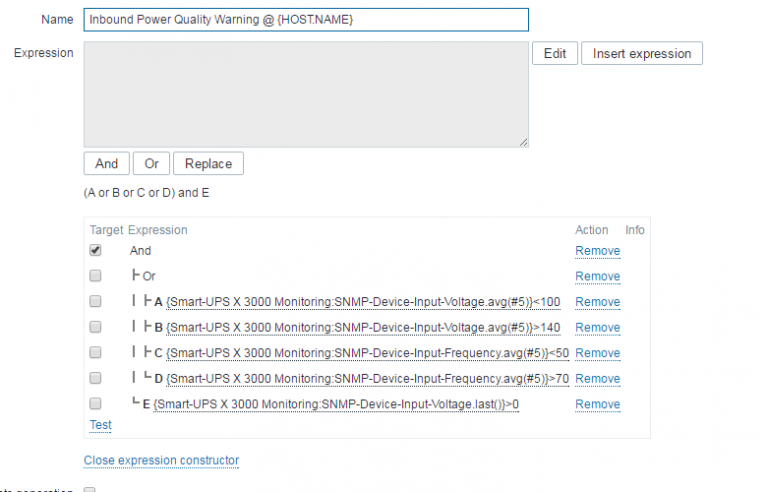
Task: Click the Action column header
Action: click(592, 230)
